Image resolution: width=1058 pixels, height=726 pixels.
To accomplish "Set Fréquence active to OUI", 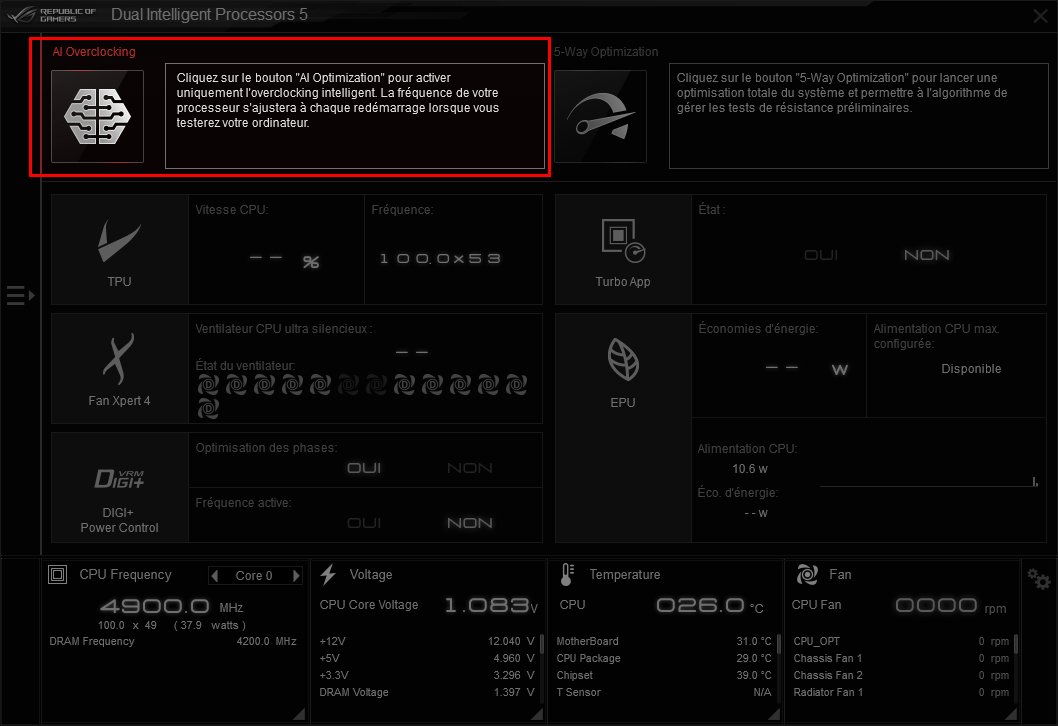I will (363, 523).
